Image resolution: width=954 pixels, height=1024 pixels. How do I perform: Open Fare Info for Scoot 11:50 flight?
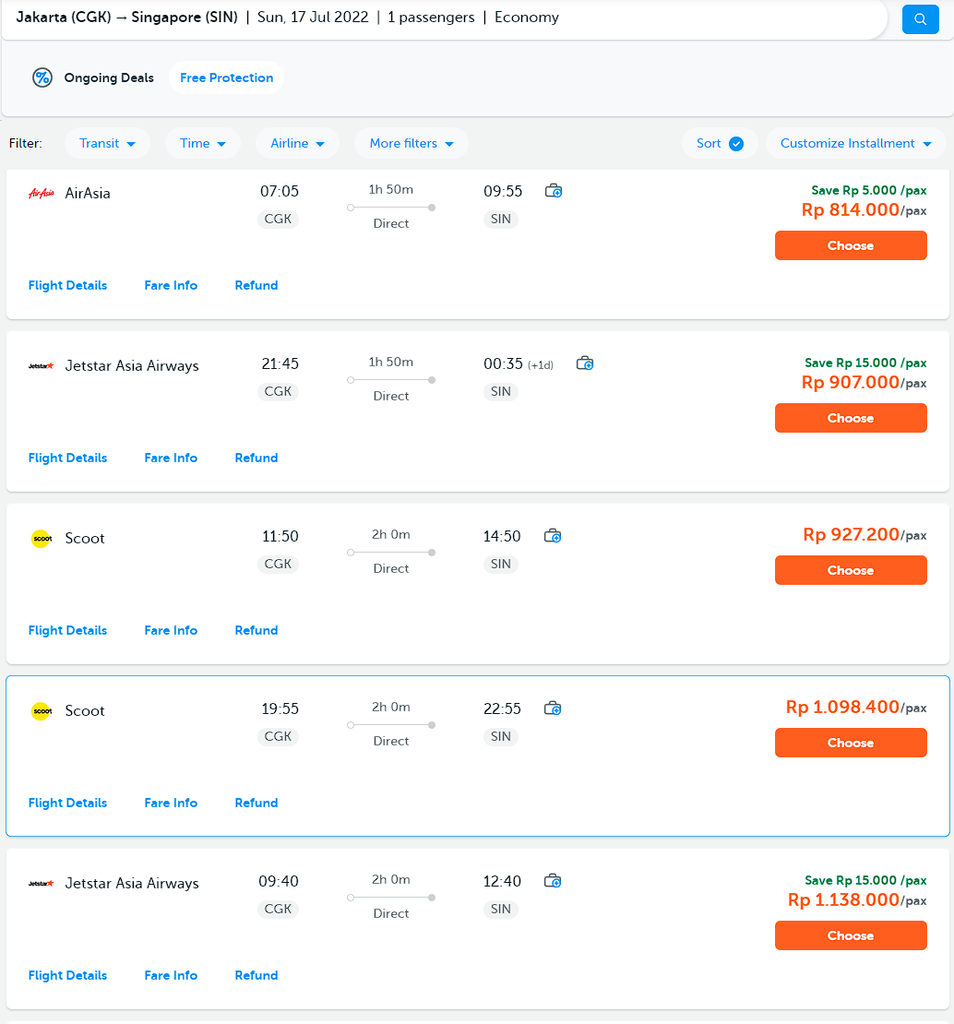pos(171,630)
